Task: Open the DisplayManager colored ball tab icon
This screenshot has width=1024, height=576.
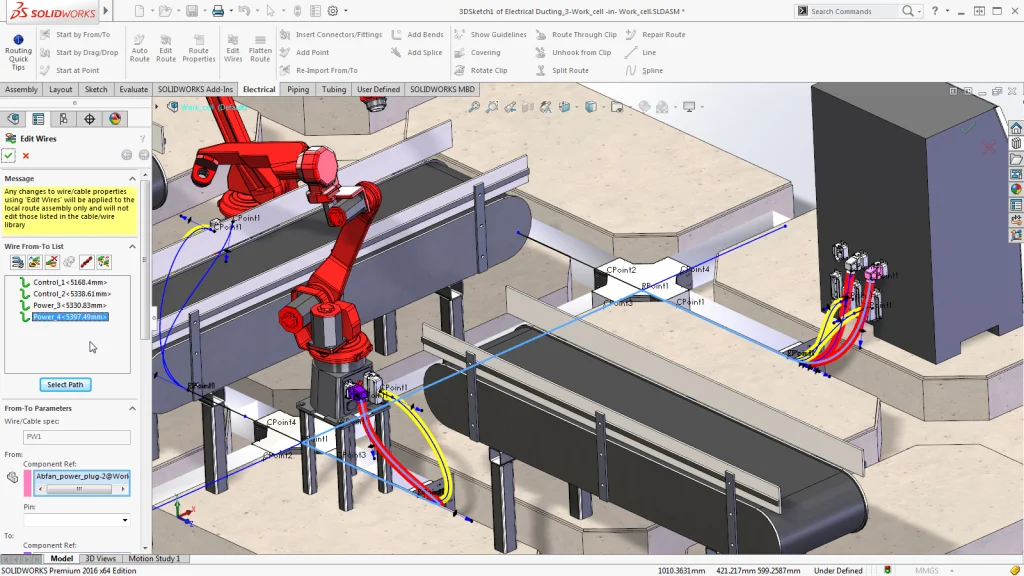Action: (113, 119)
